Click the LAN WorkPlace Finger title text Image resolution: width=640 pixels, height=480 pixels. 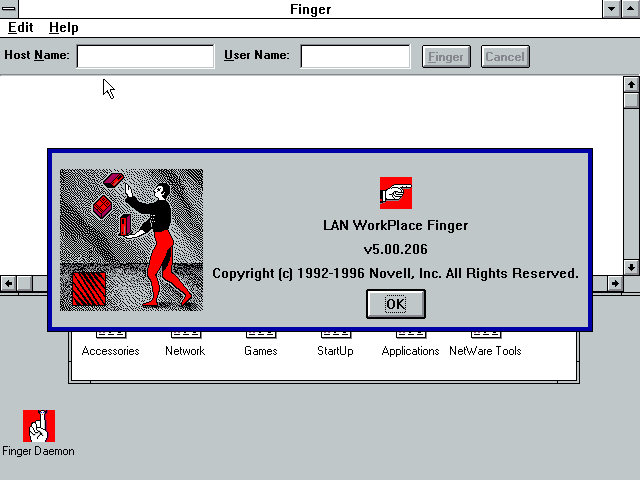pyautogui.click(x=396, y=225)
